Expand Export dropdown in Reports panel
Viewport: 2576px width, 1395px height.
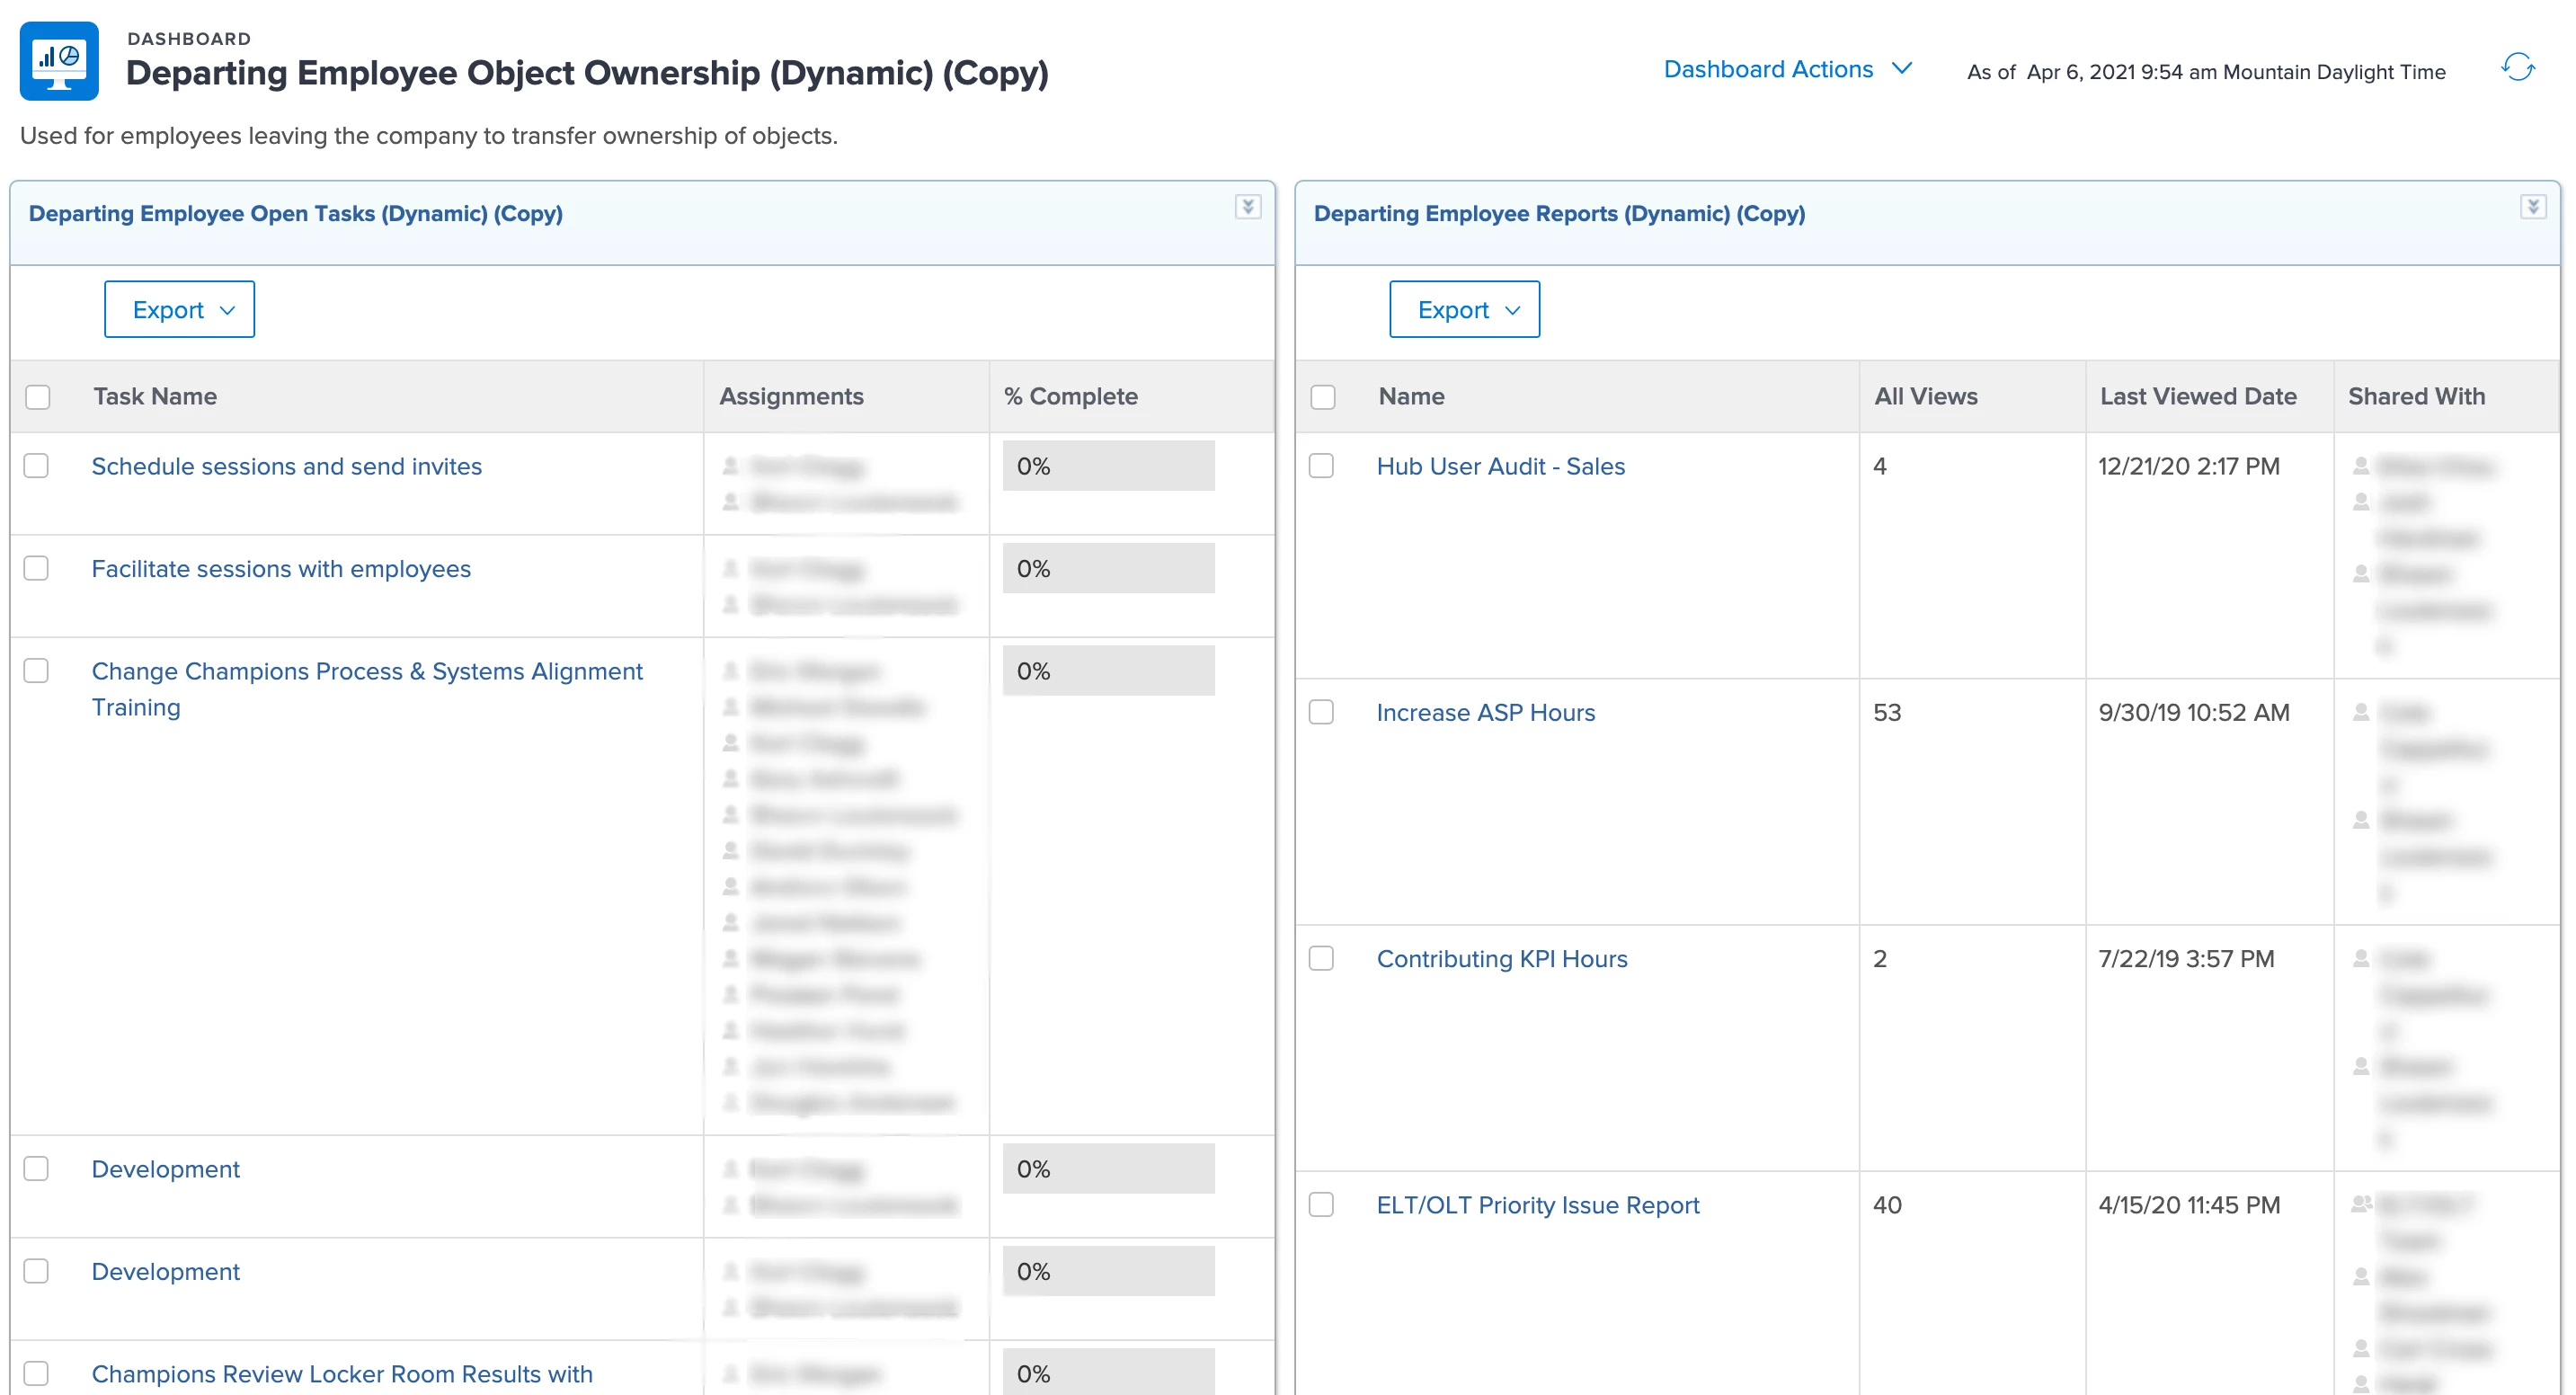click(x=1464, y=310)
